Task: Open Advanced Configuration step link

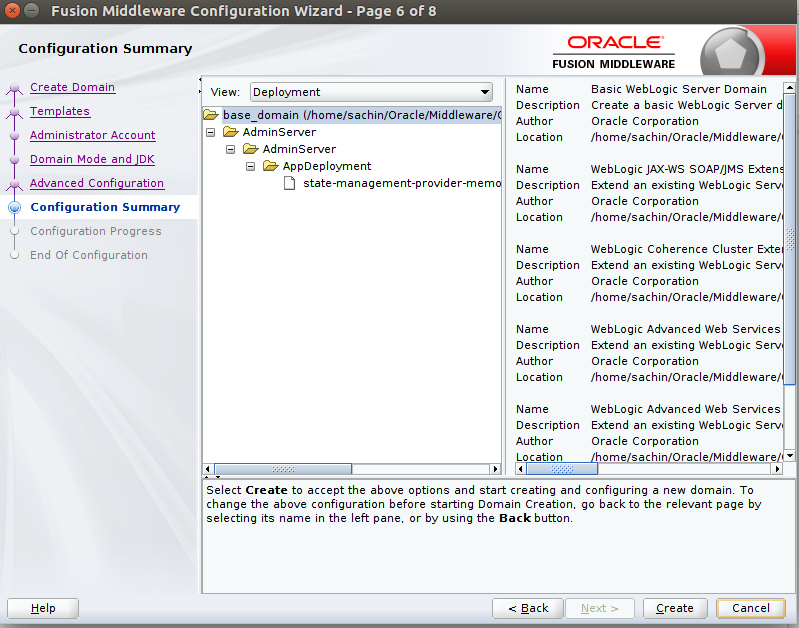Action: (97, 183)
